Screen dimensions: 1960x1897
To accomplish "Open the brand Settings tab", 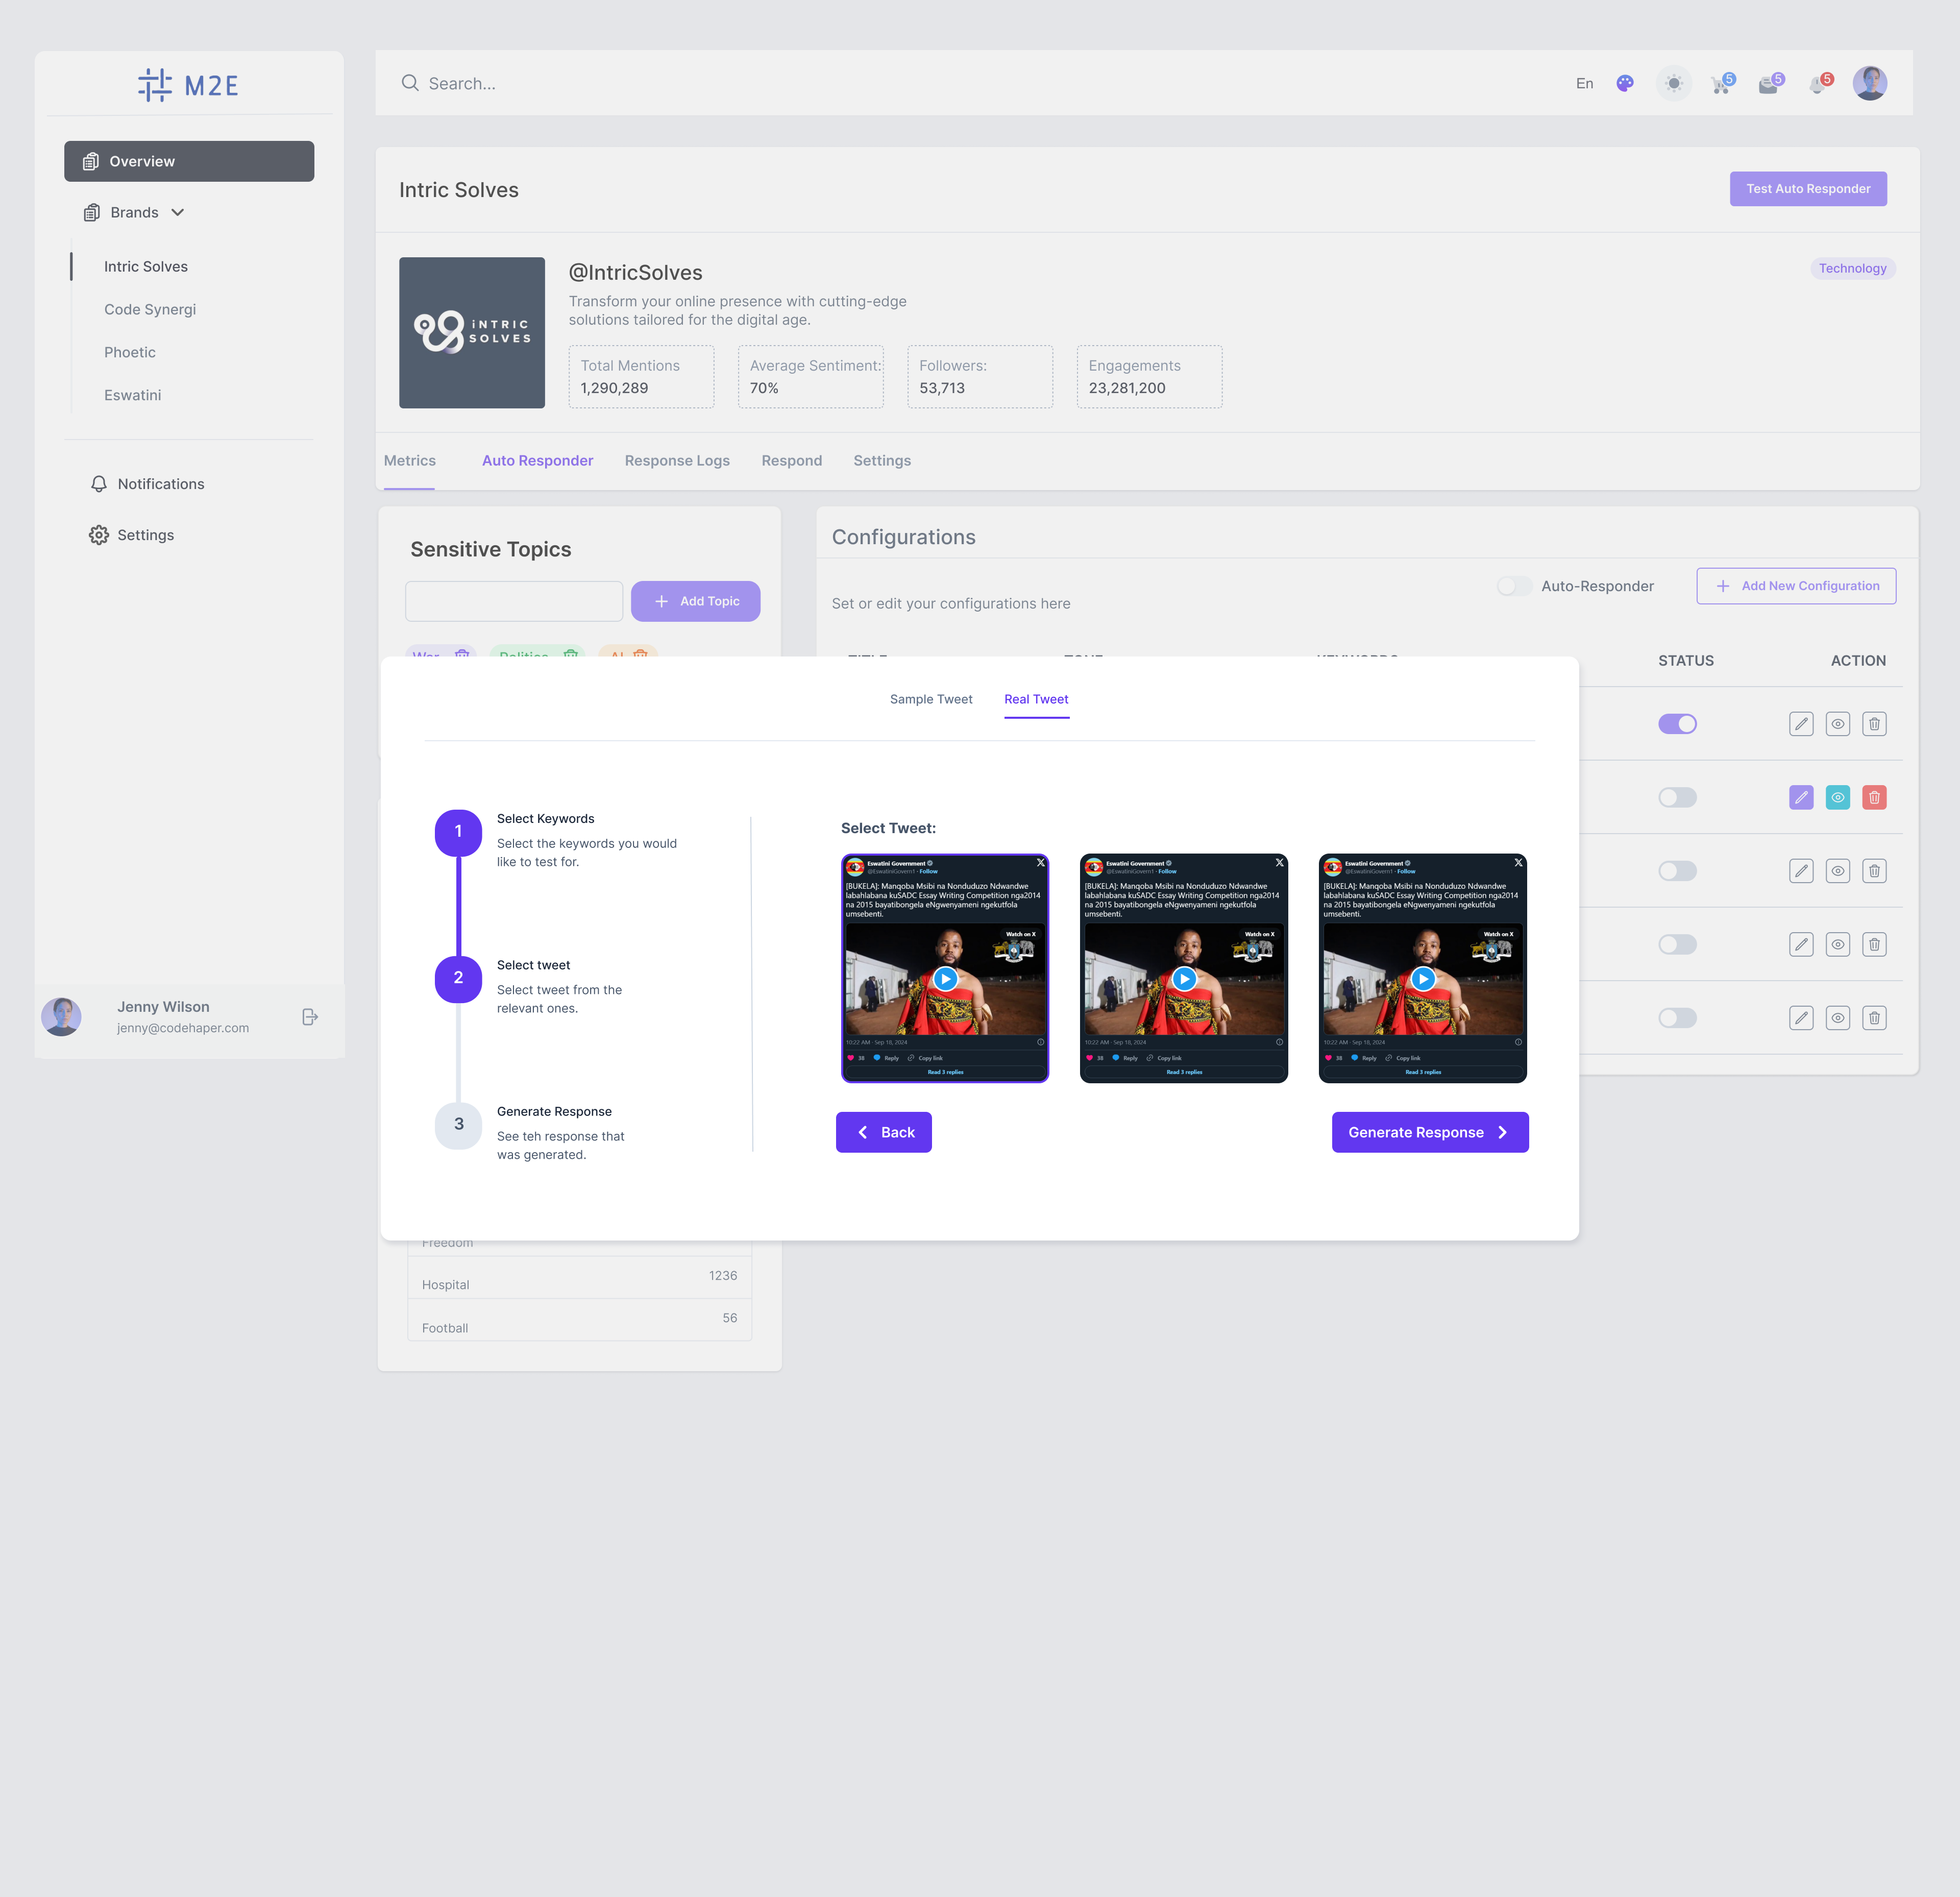I will [881, 461].
